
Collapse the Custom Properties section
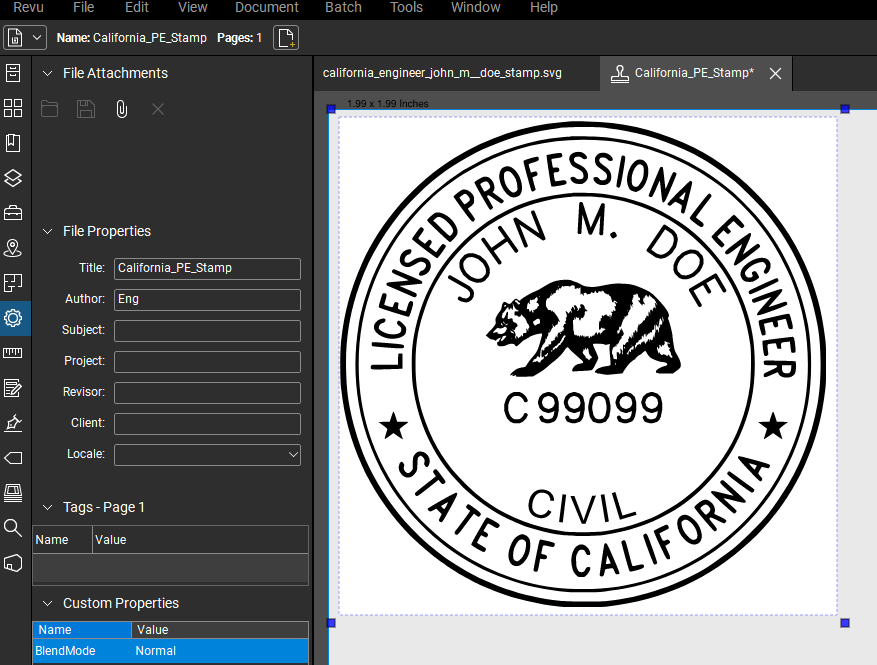click(x=47, y=603)
